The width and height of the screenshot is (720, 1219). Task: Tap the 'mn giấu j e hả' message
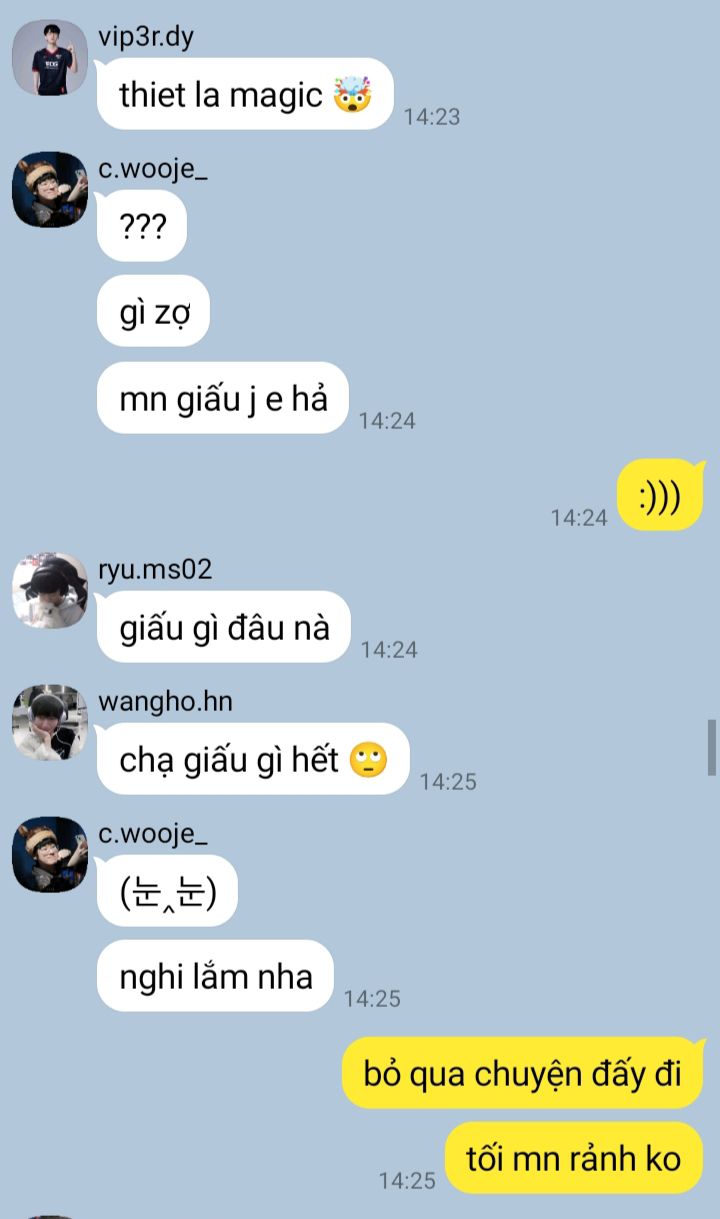click(223, 398)
